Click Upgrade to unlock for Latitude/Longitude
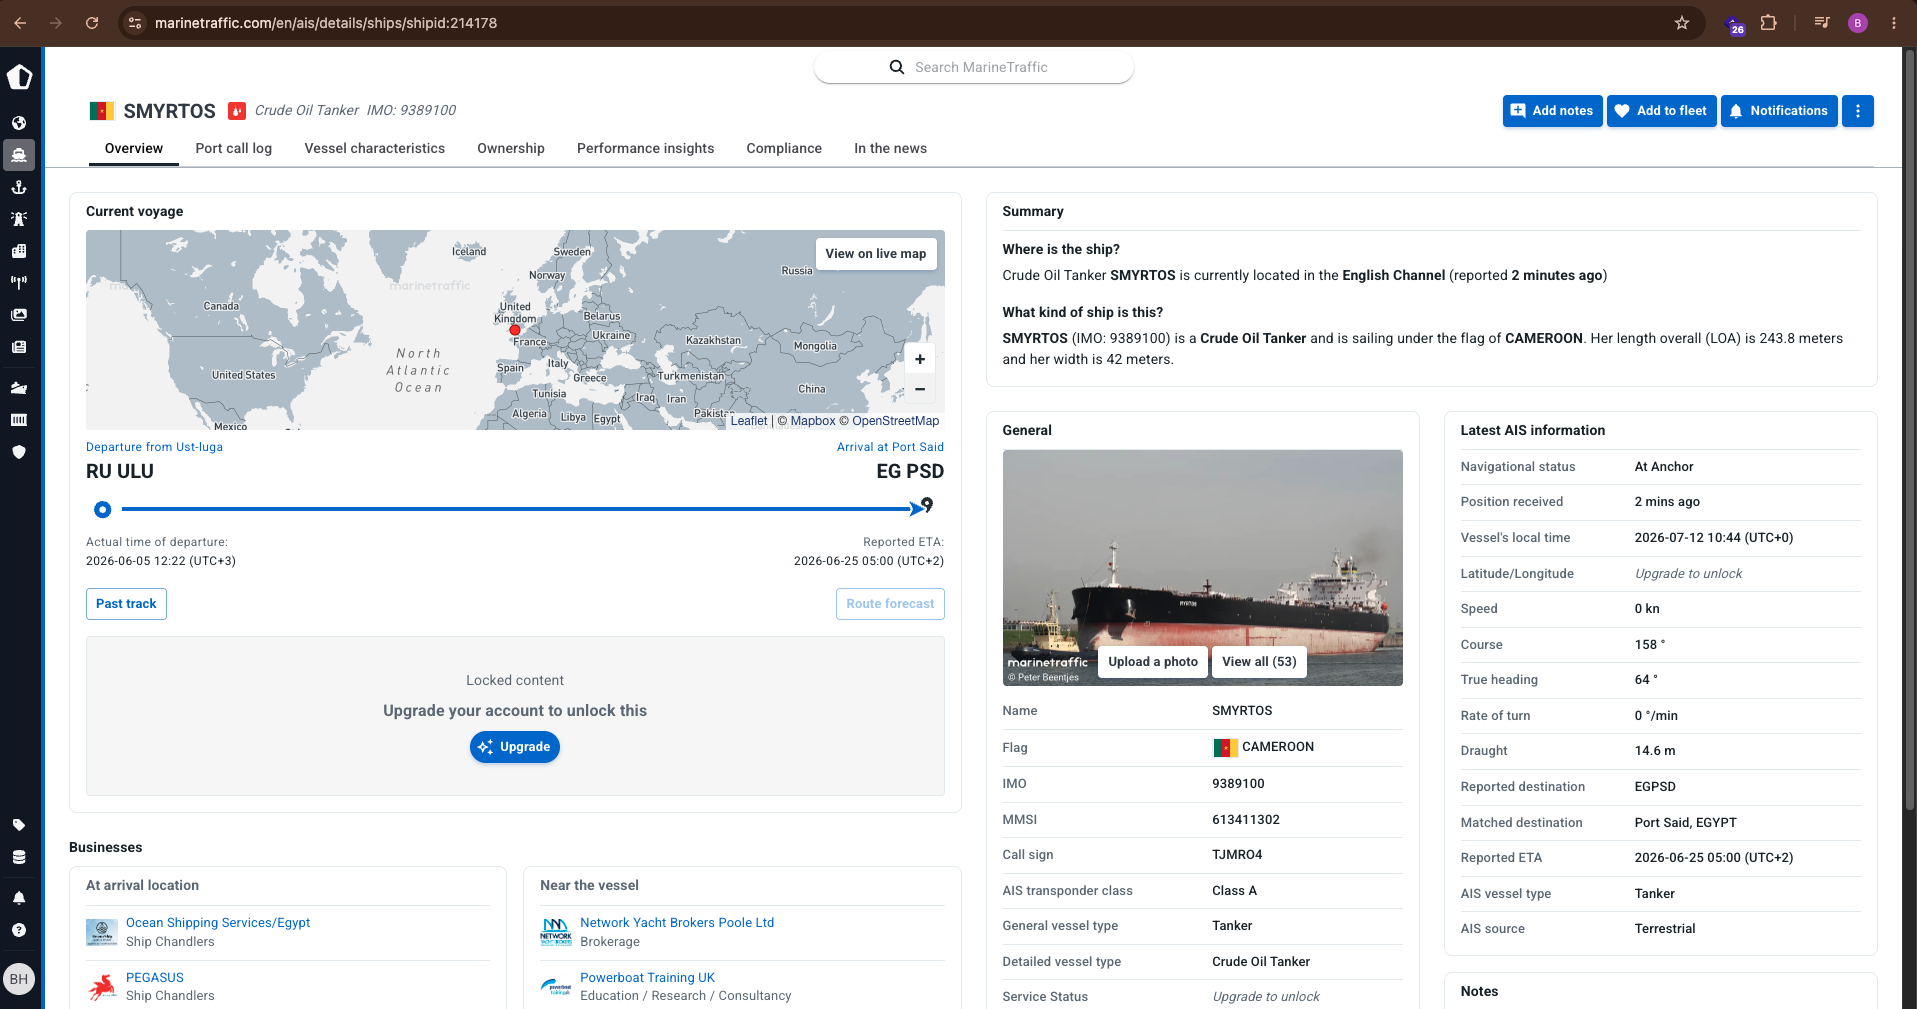The height and width of the screenshot is (1009, 1917). [x=1688, y=574]
